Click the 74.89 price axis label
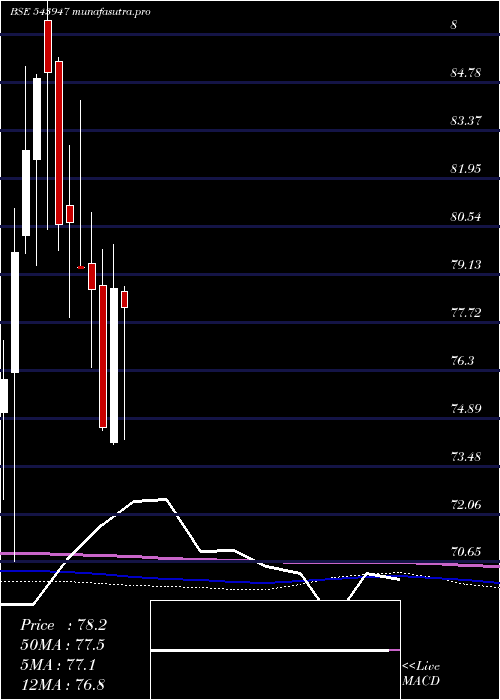The image size is (500, 700). tap(466, 409)
